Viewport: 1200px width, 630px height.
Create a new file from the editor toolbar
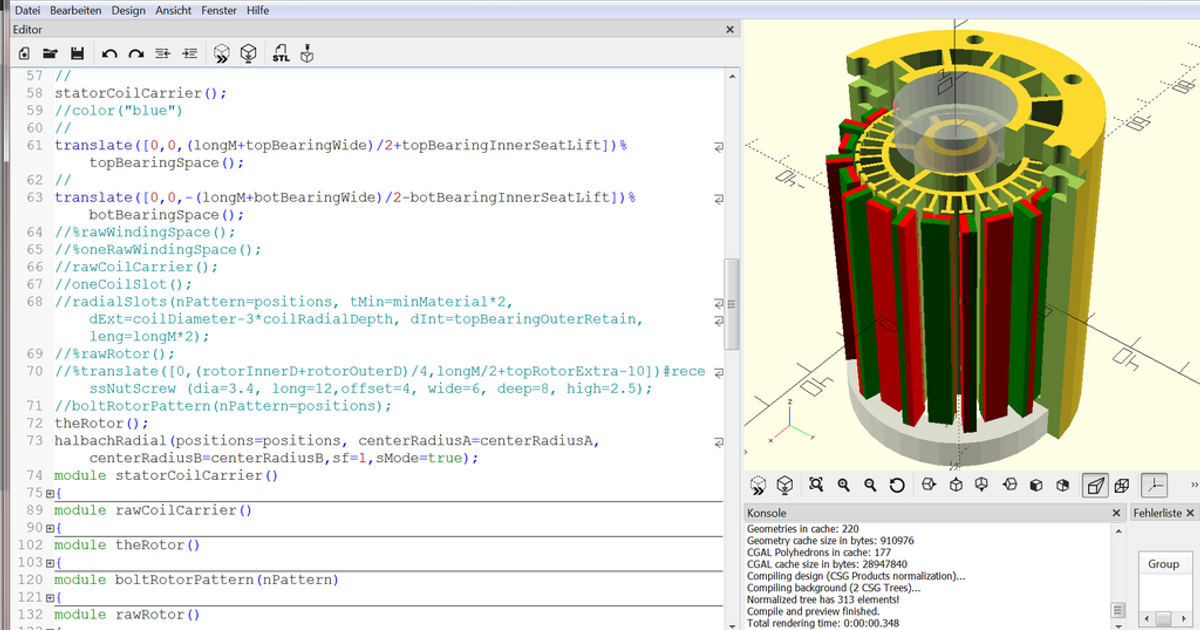pos(24,54)
